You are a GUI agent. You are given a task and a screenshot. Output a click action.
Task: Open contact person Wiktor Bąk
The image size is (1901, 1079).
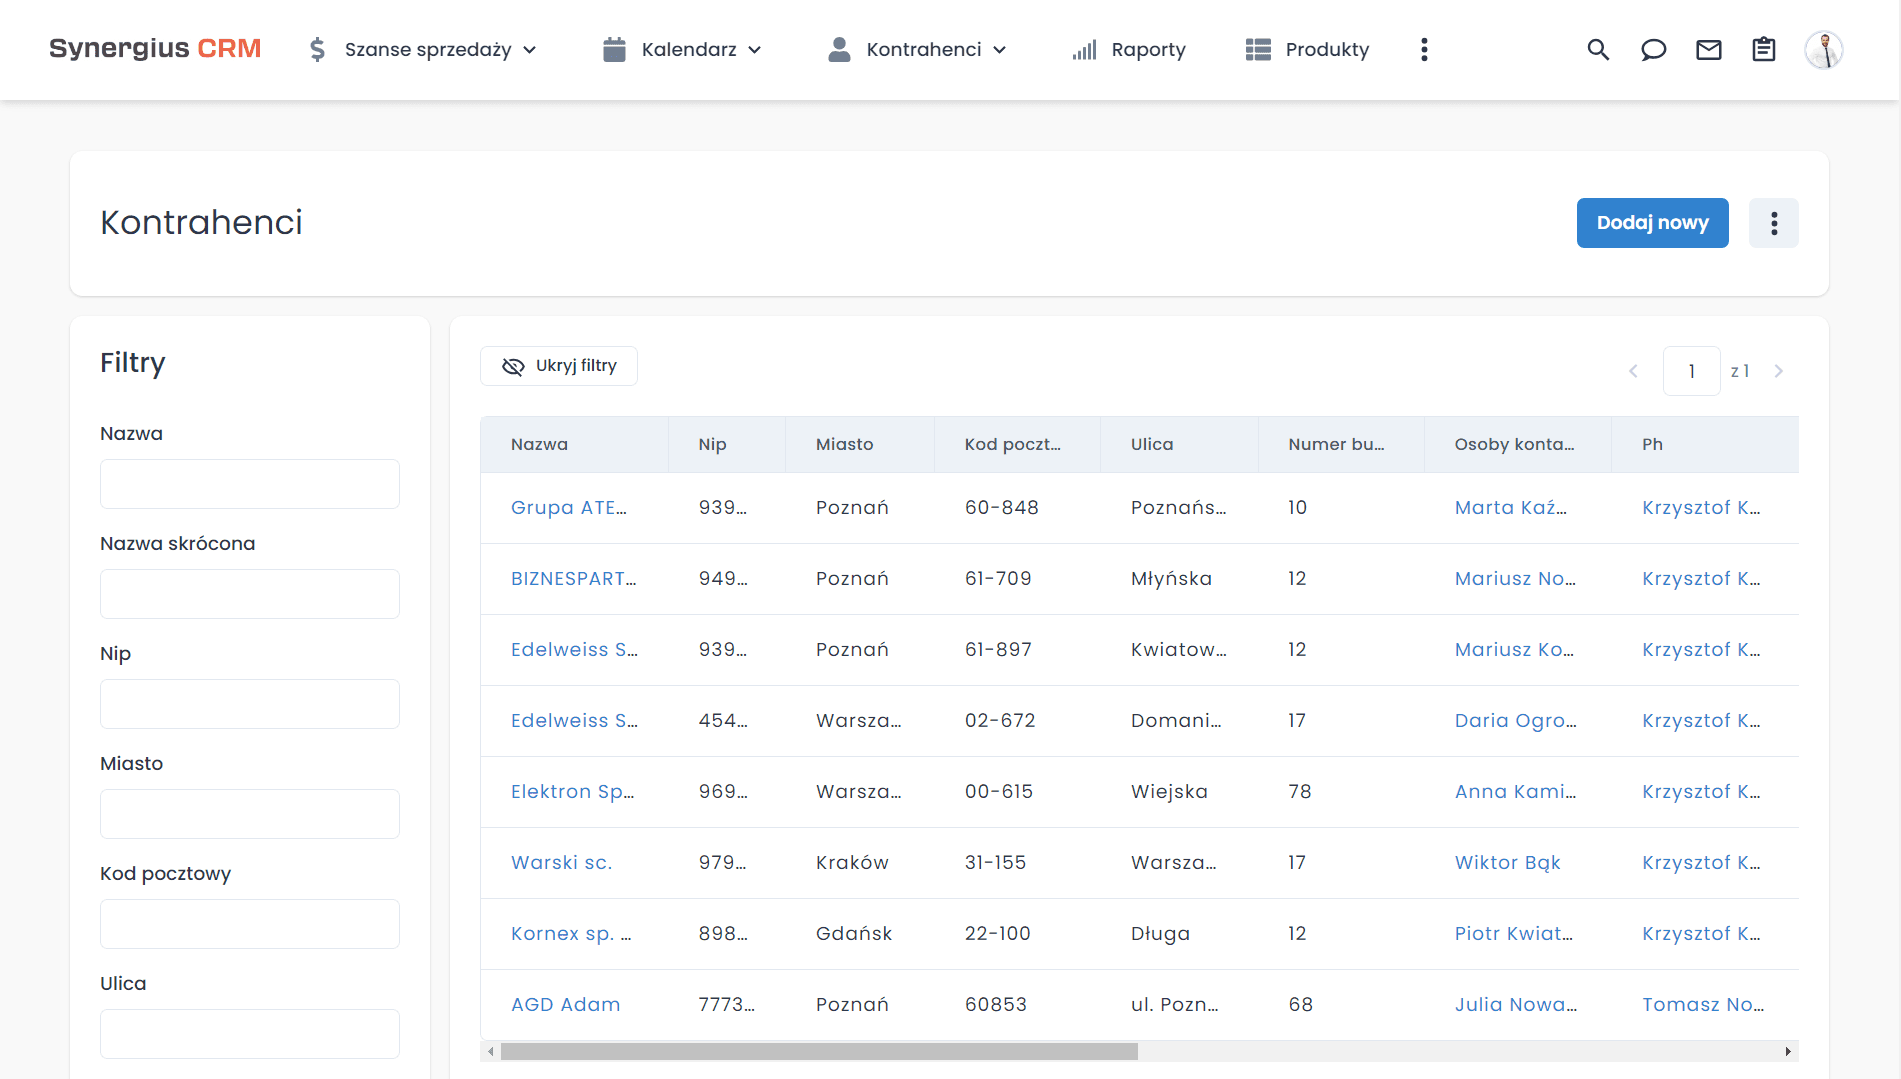click(1507, 863)
